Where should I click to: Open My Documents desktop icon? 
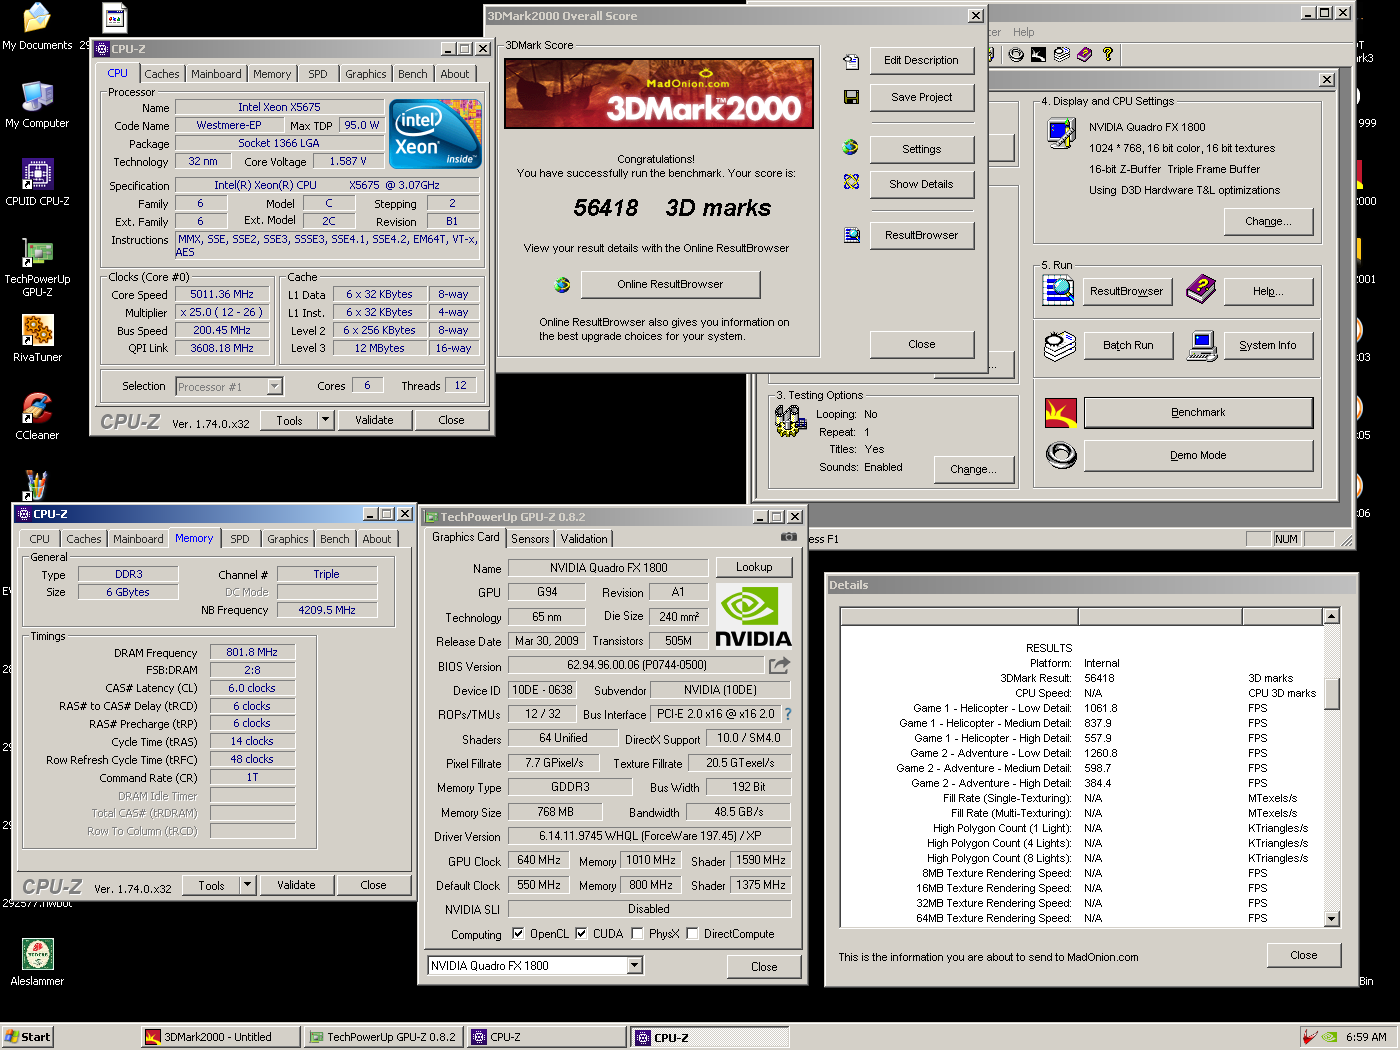tap(37, 27)
